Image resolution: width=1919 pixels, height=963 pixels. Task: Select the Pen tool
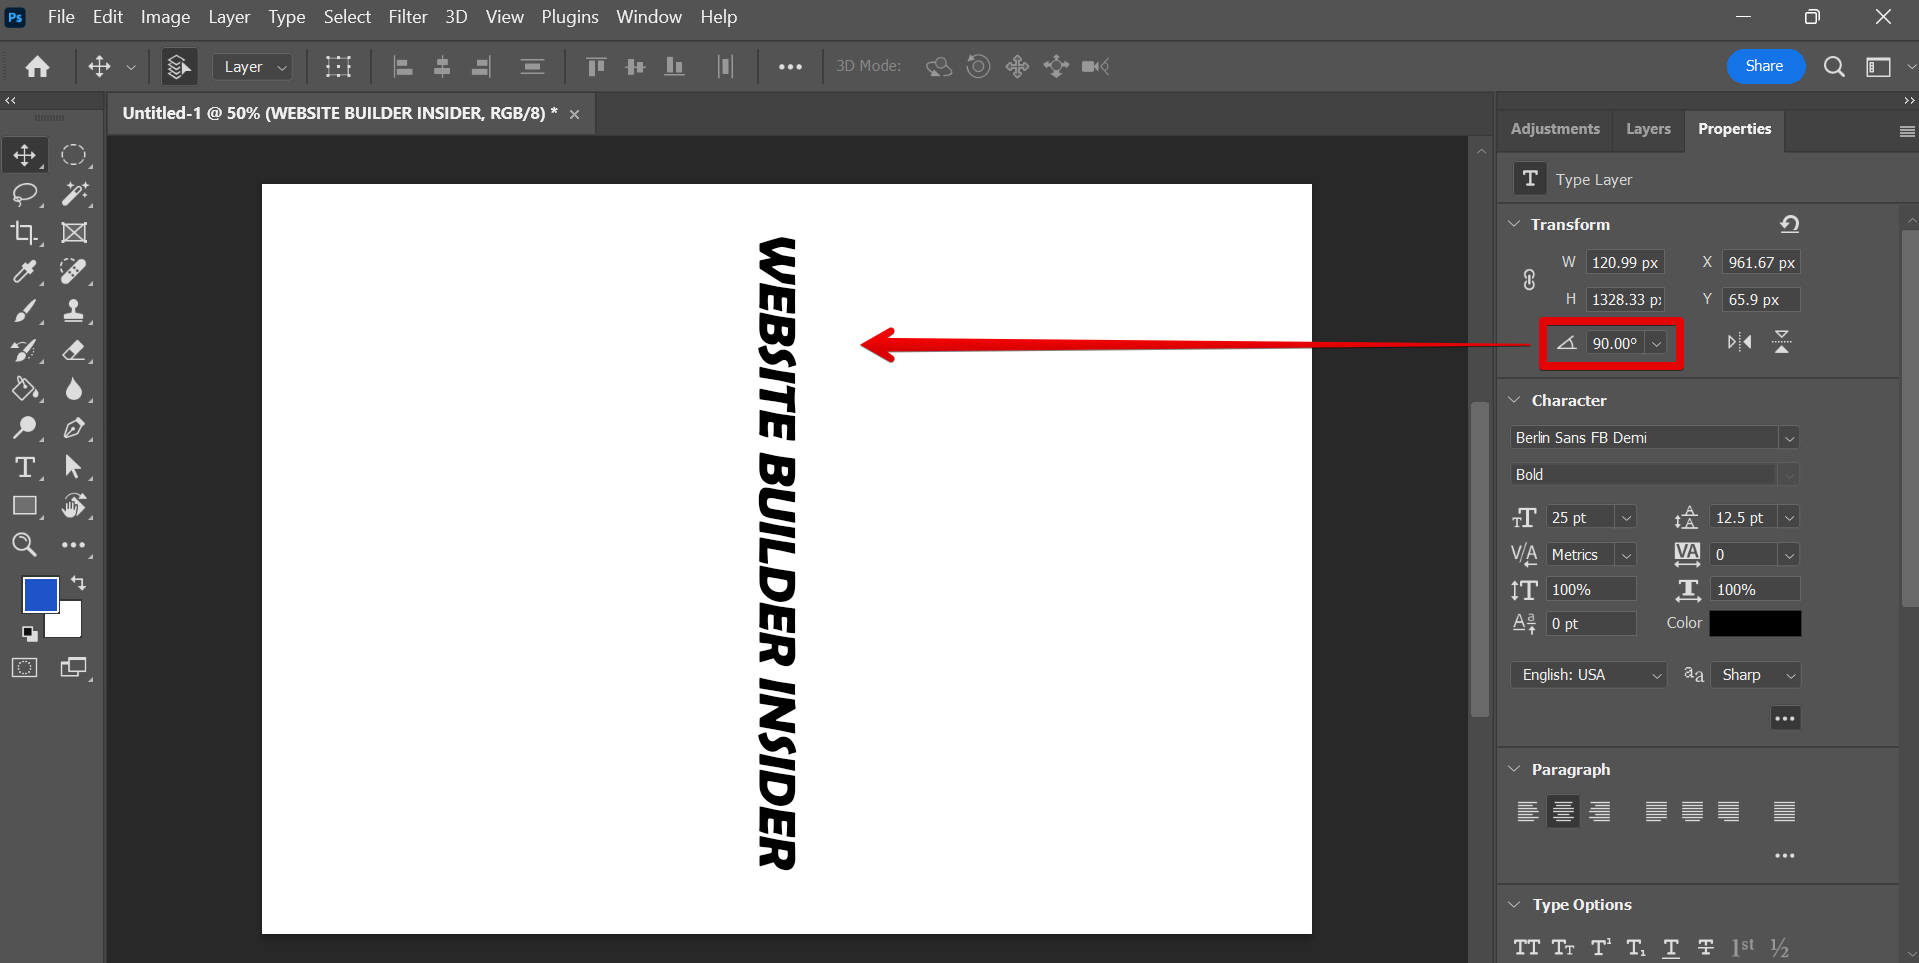point(73,428)
